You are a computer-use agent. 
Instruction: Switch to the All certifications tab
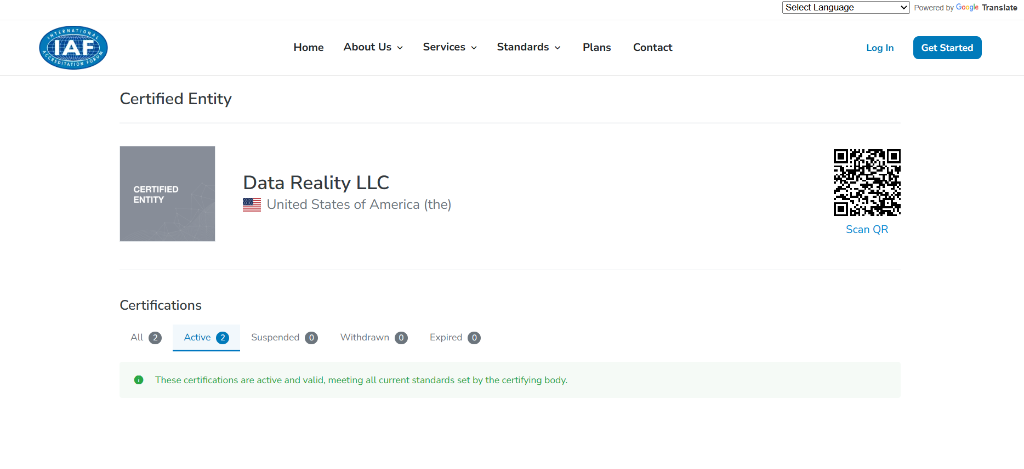pos(146,338)
